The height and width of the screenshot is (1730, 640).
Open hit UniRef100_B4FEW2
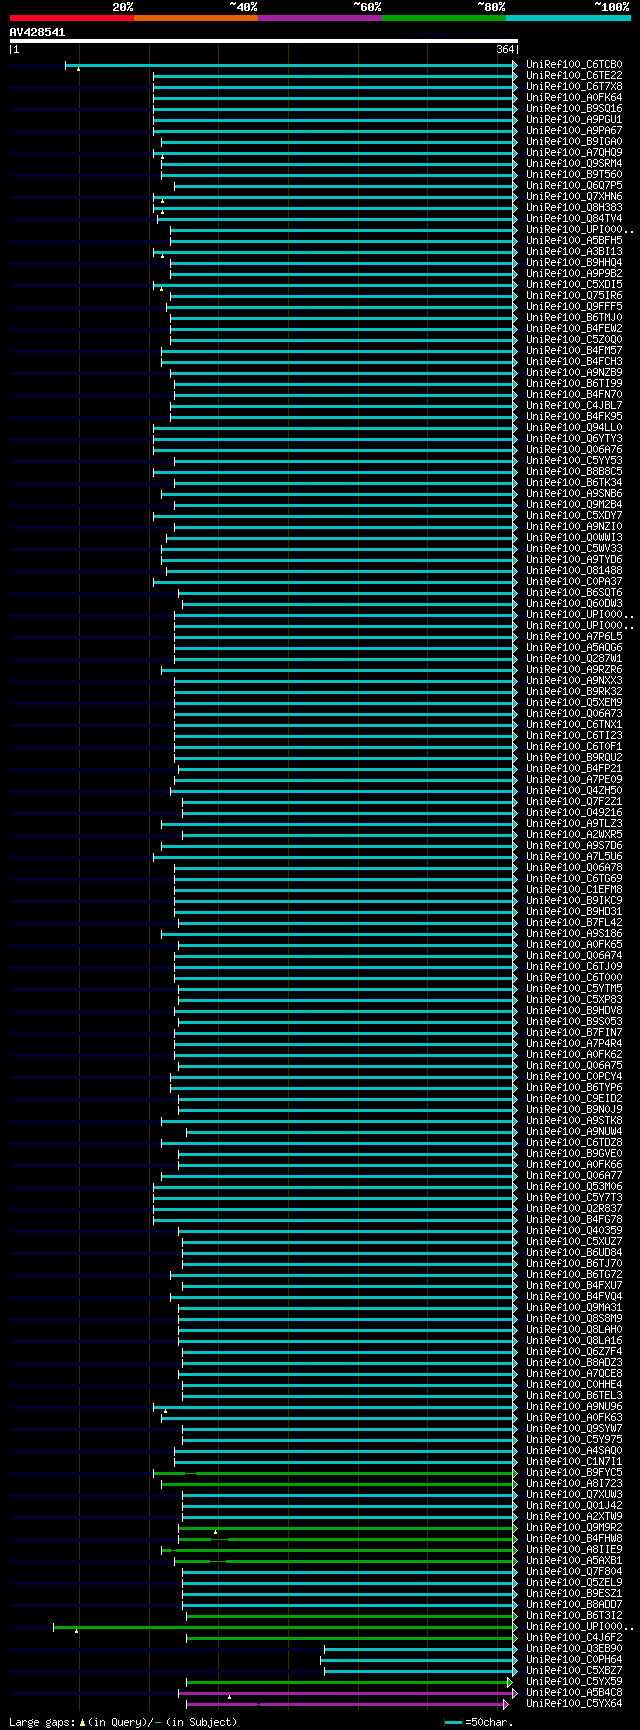tap(574, 329)
